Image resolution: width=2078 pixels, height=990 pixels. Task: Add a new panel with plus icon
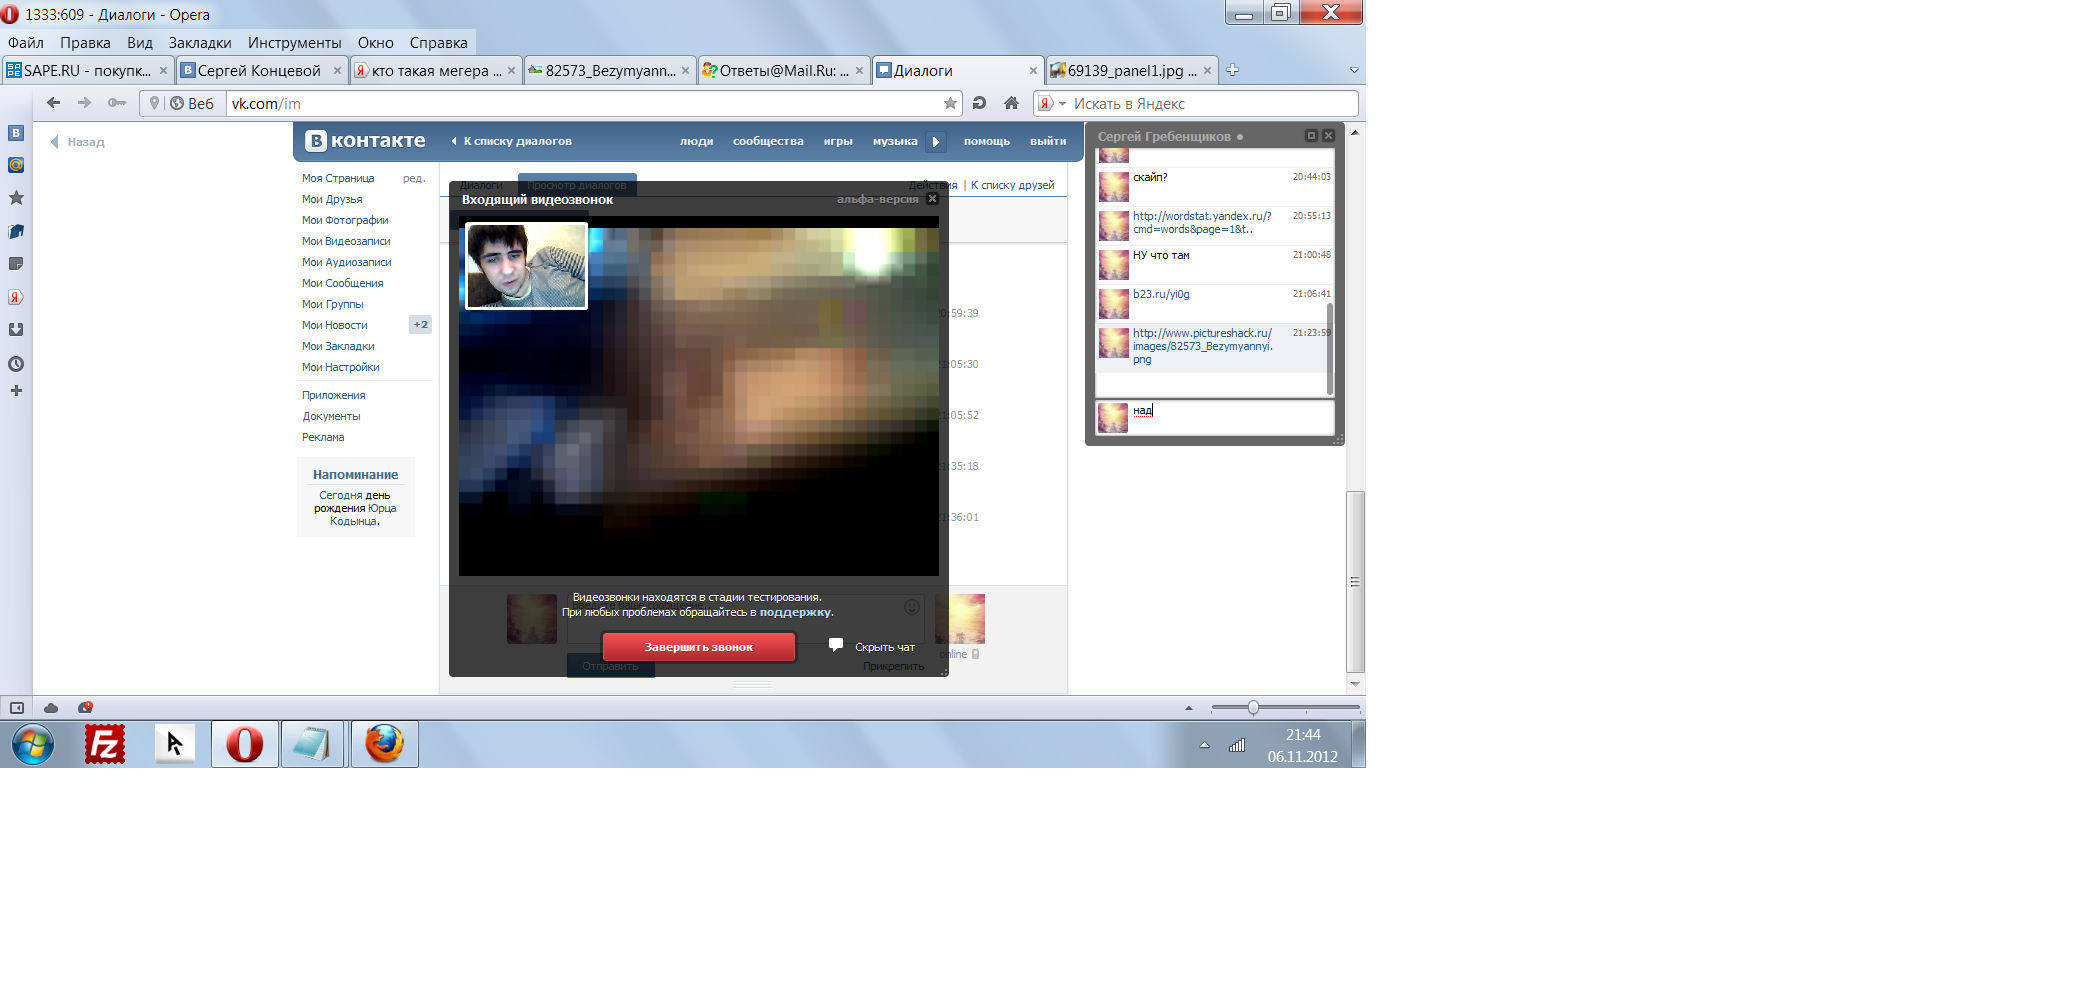(16, 391)
